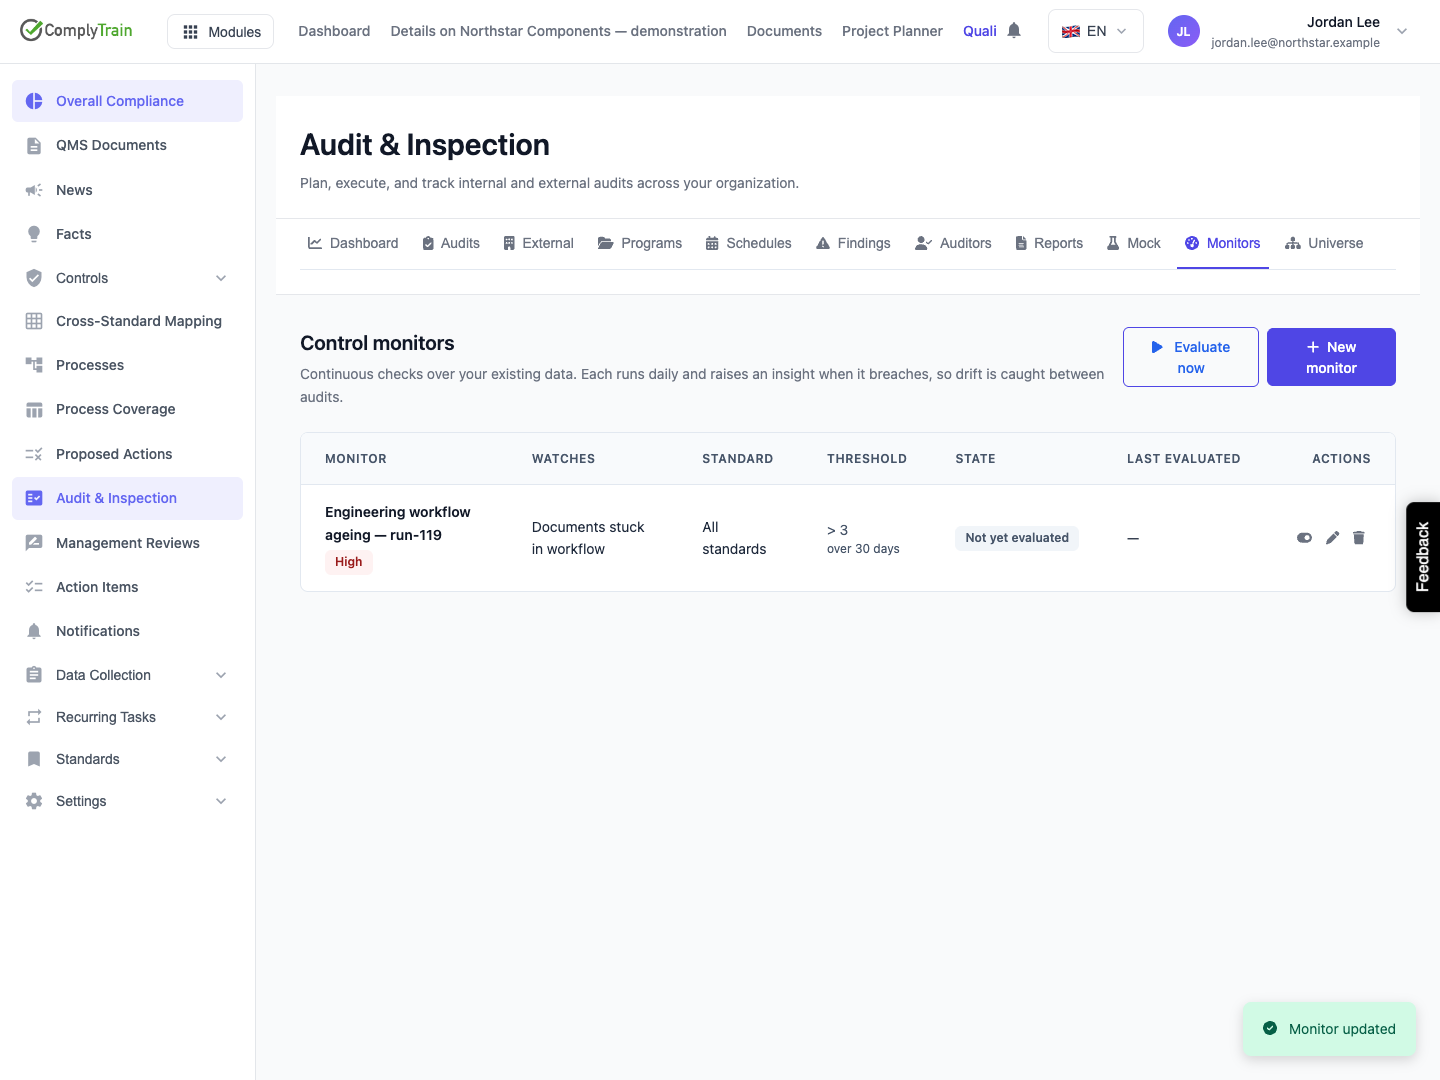Click the High severity badge
The image size is (1440, 1080).
coord(349,562)
